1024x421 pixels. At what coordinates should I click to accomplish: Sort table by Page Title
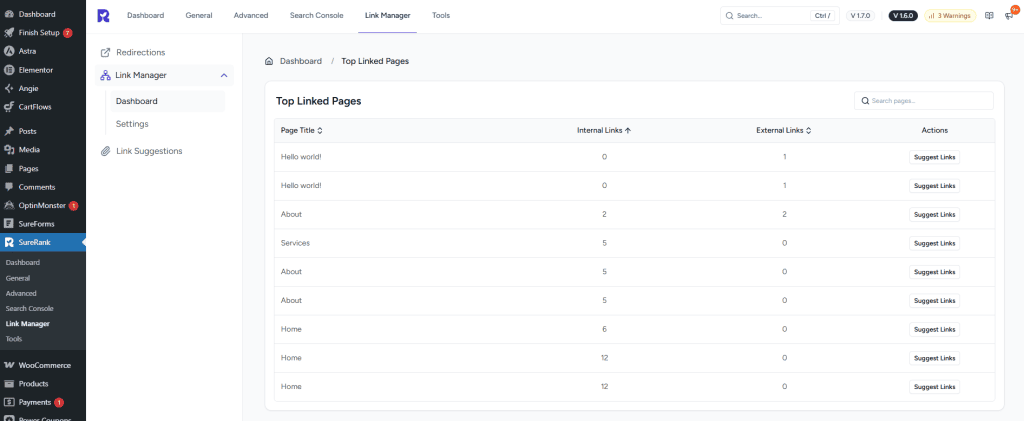tap(302, 131)
